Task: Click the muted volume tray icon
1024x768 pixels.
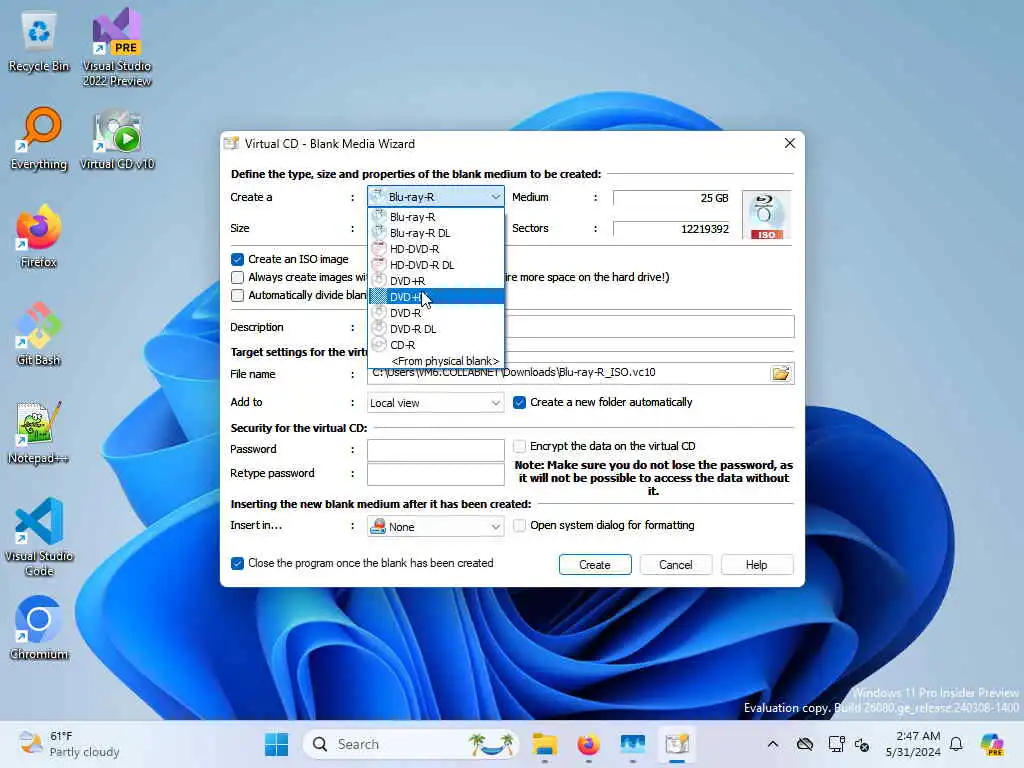Action: 862,744
